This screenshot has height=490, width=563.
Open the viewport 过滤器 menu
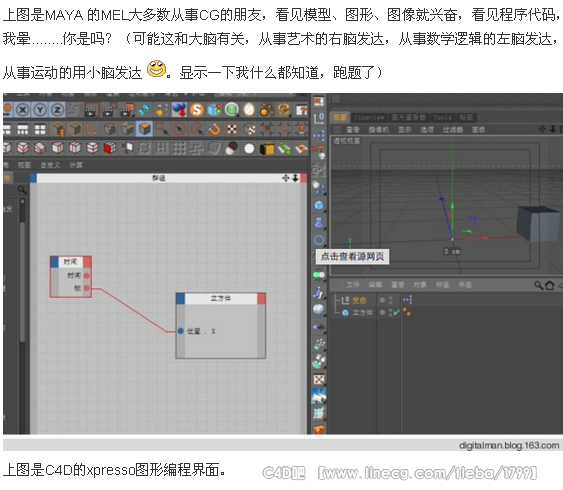pyautogui.click(x=452, y=130)
